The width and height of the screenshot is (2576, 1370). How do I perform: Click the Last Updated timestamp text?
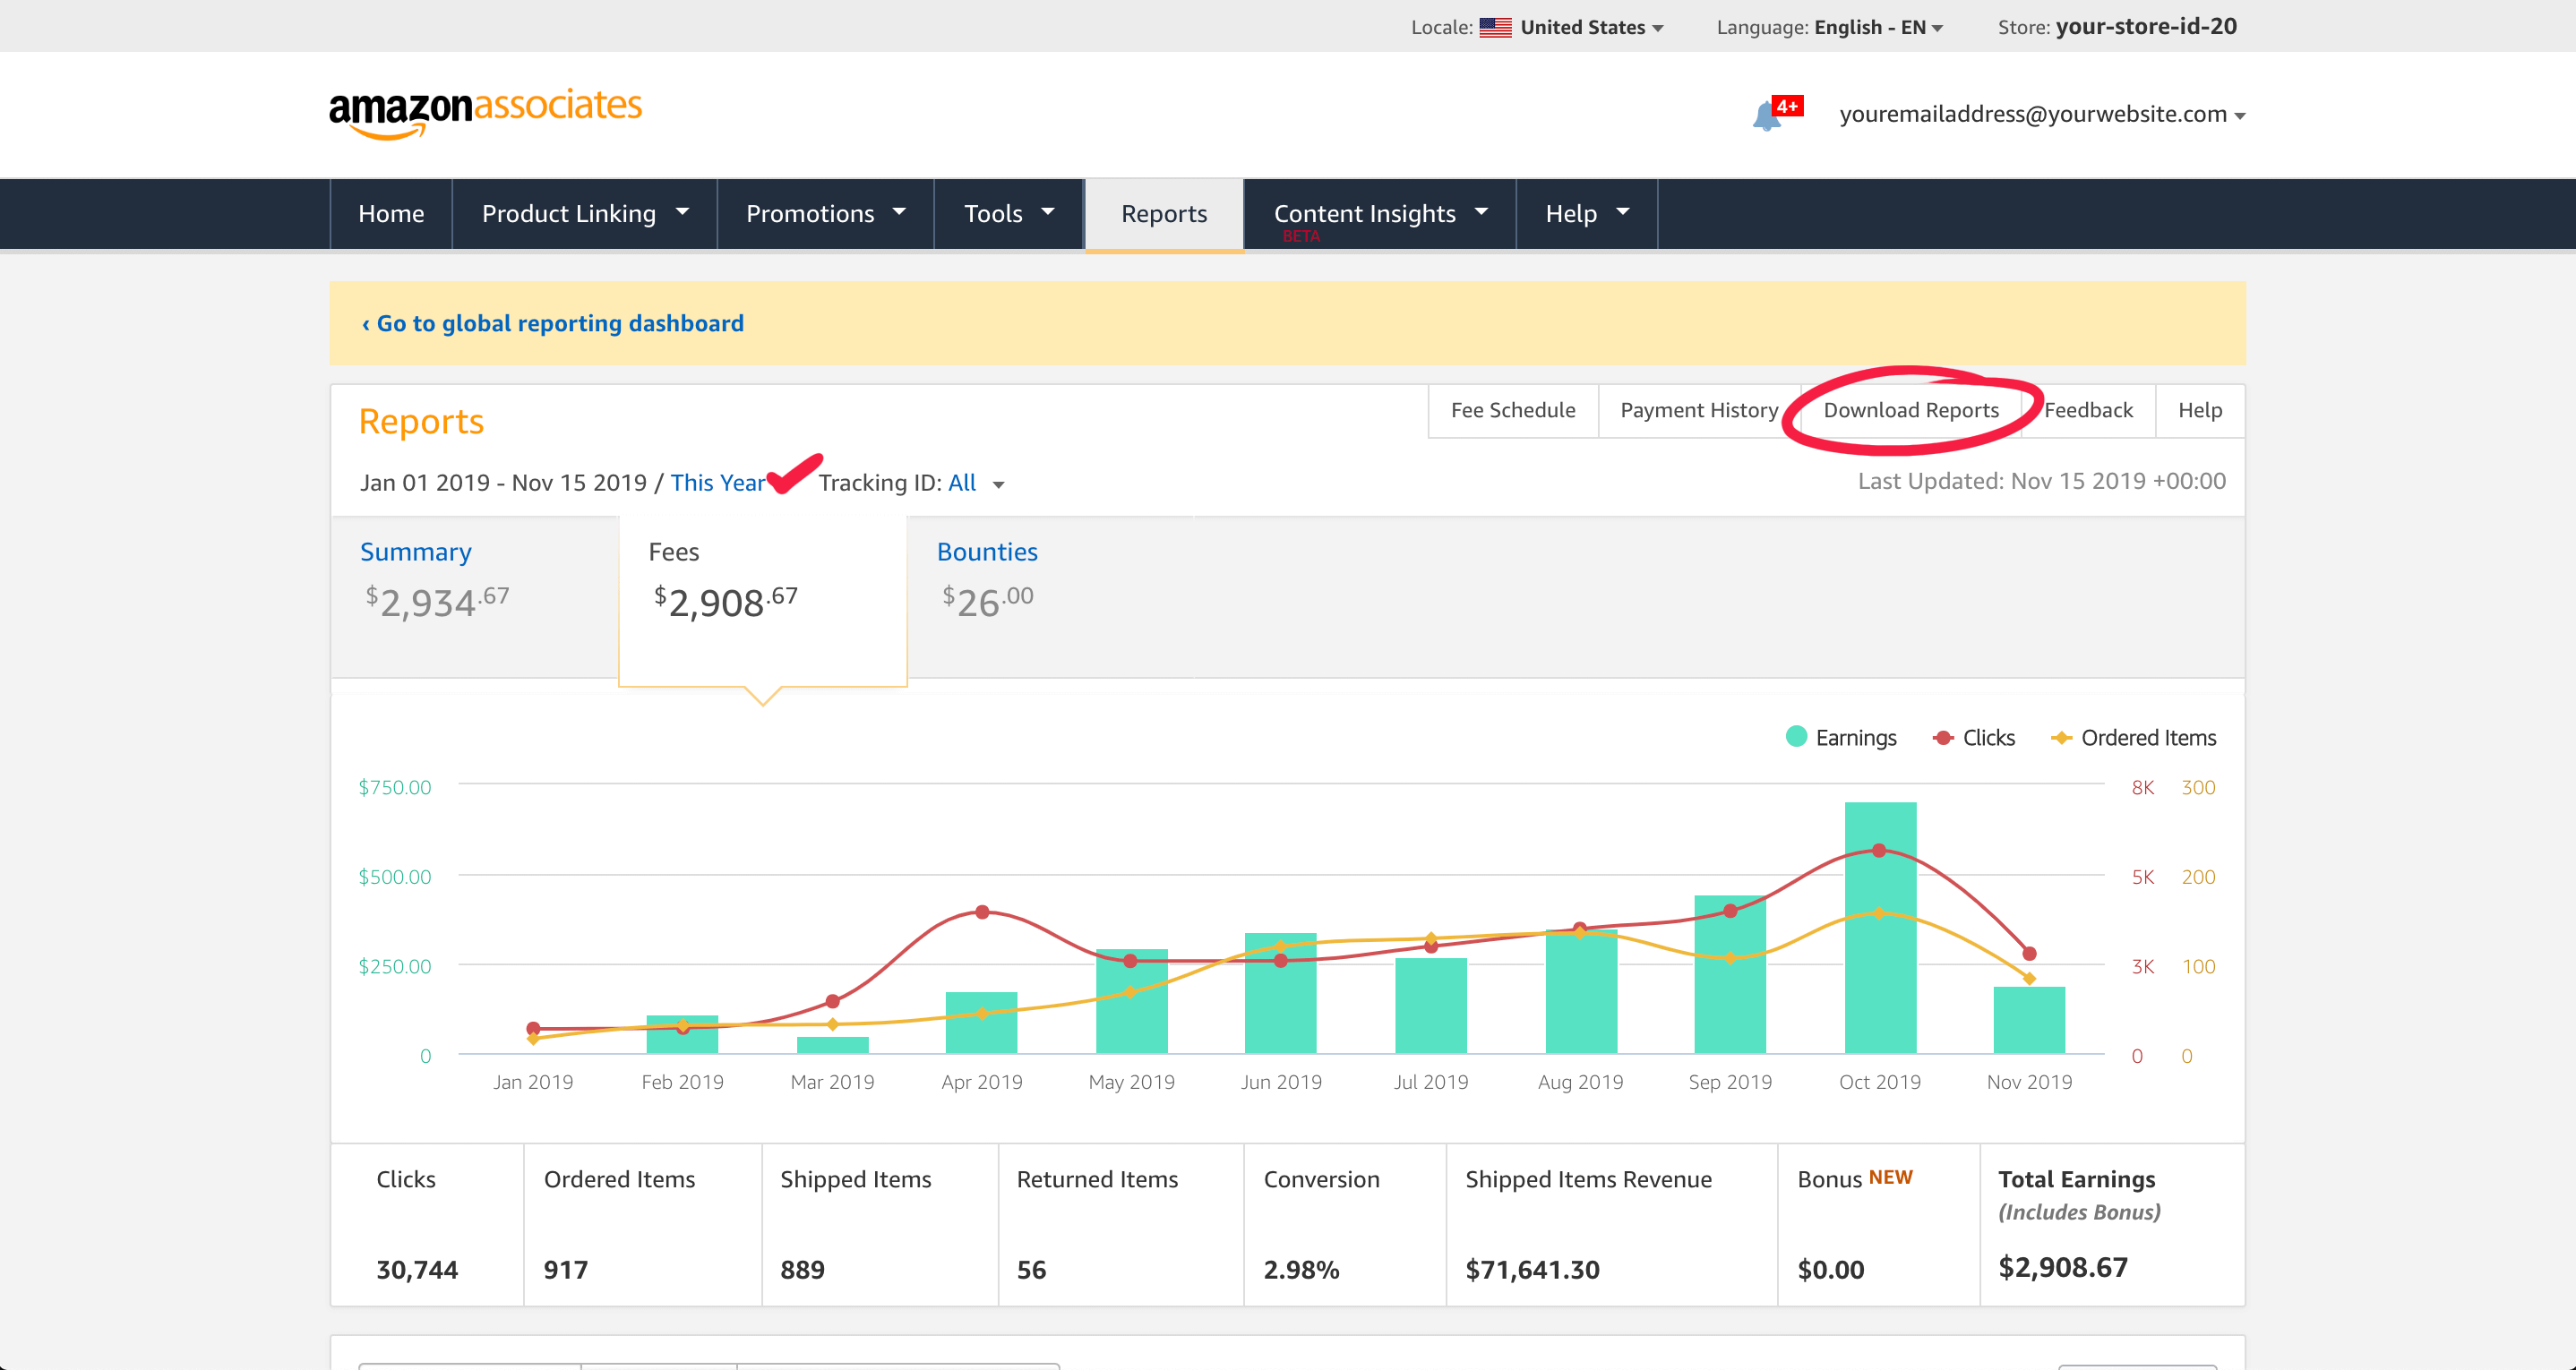coord(2041,481)
